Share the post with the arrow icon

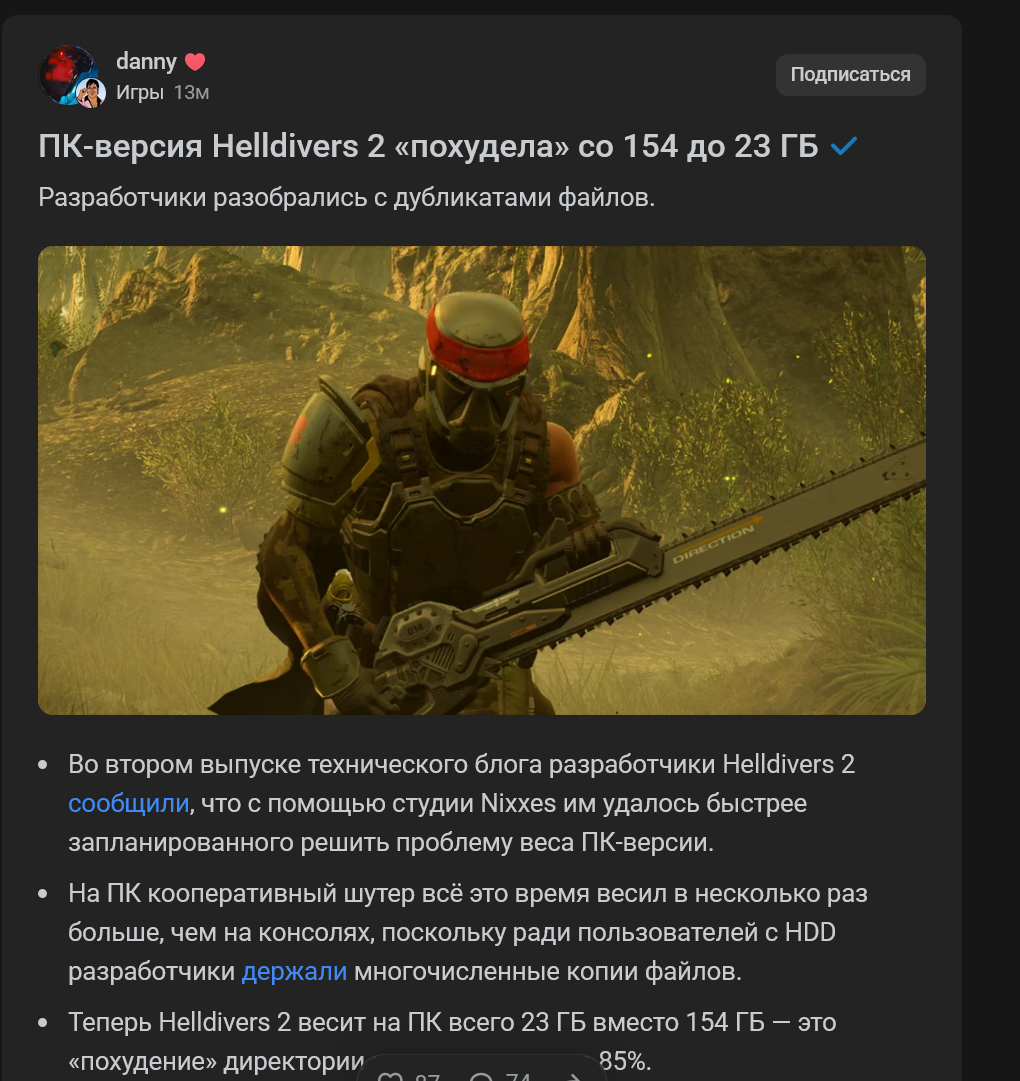click(x=573, y=1076)
